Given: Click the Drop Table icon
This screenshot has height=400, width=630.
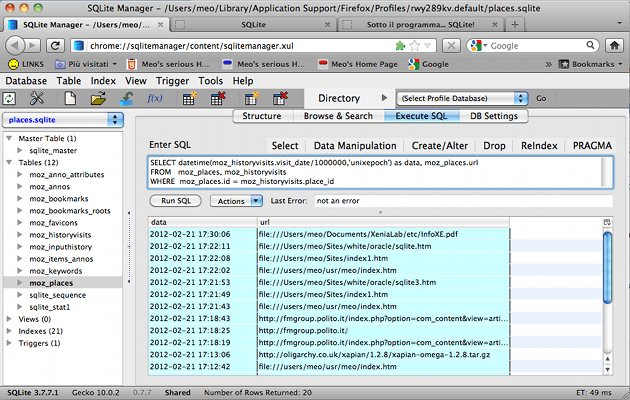Looking at the screenshot, I should tap(218, 98).
